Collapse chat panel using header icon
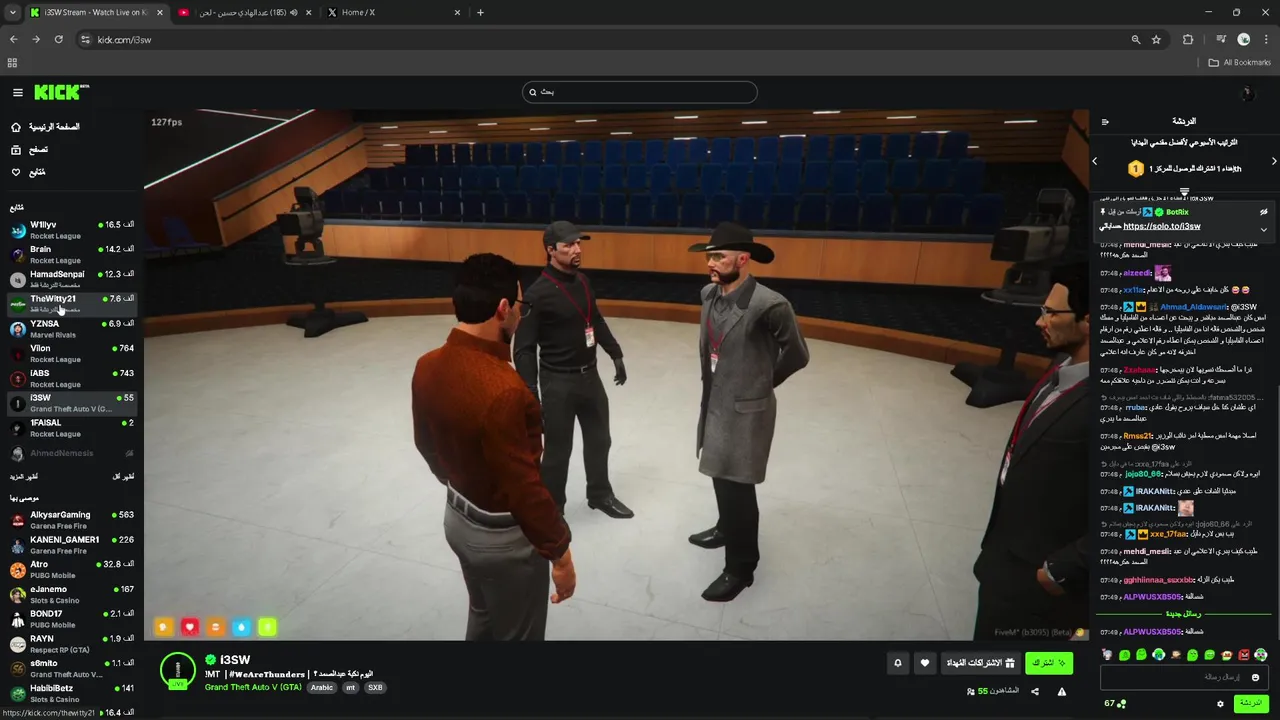Screen dimensions: 1280x720 1105,122
